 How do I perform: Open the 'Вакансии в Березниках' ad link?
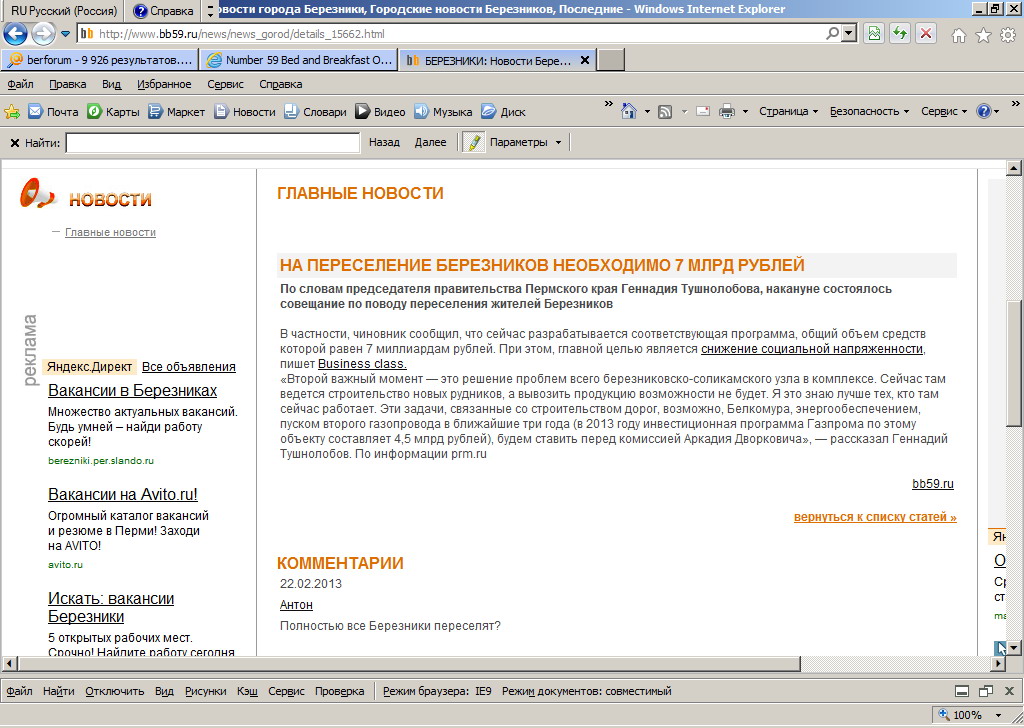pyautogui.click(x=132, y=390)
